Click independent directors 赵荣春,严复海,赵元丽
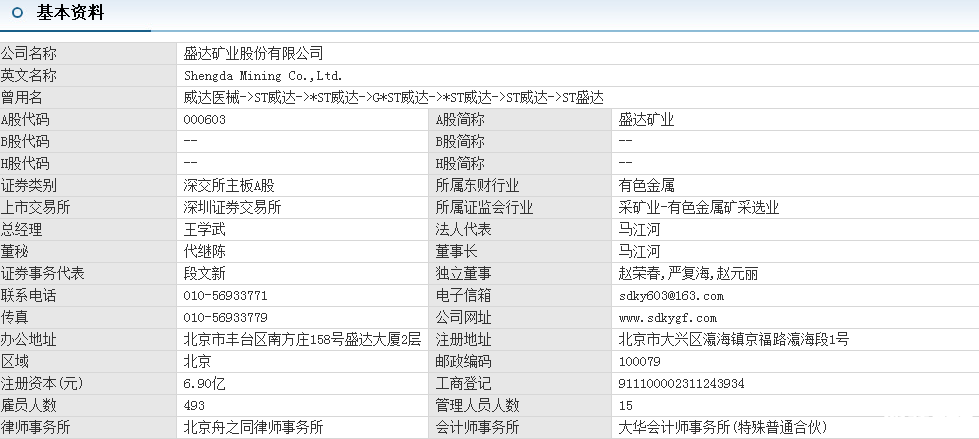979x439 pixels. click(689, 274)
